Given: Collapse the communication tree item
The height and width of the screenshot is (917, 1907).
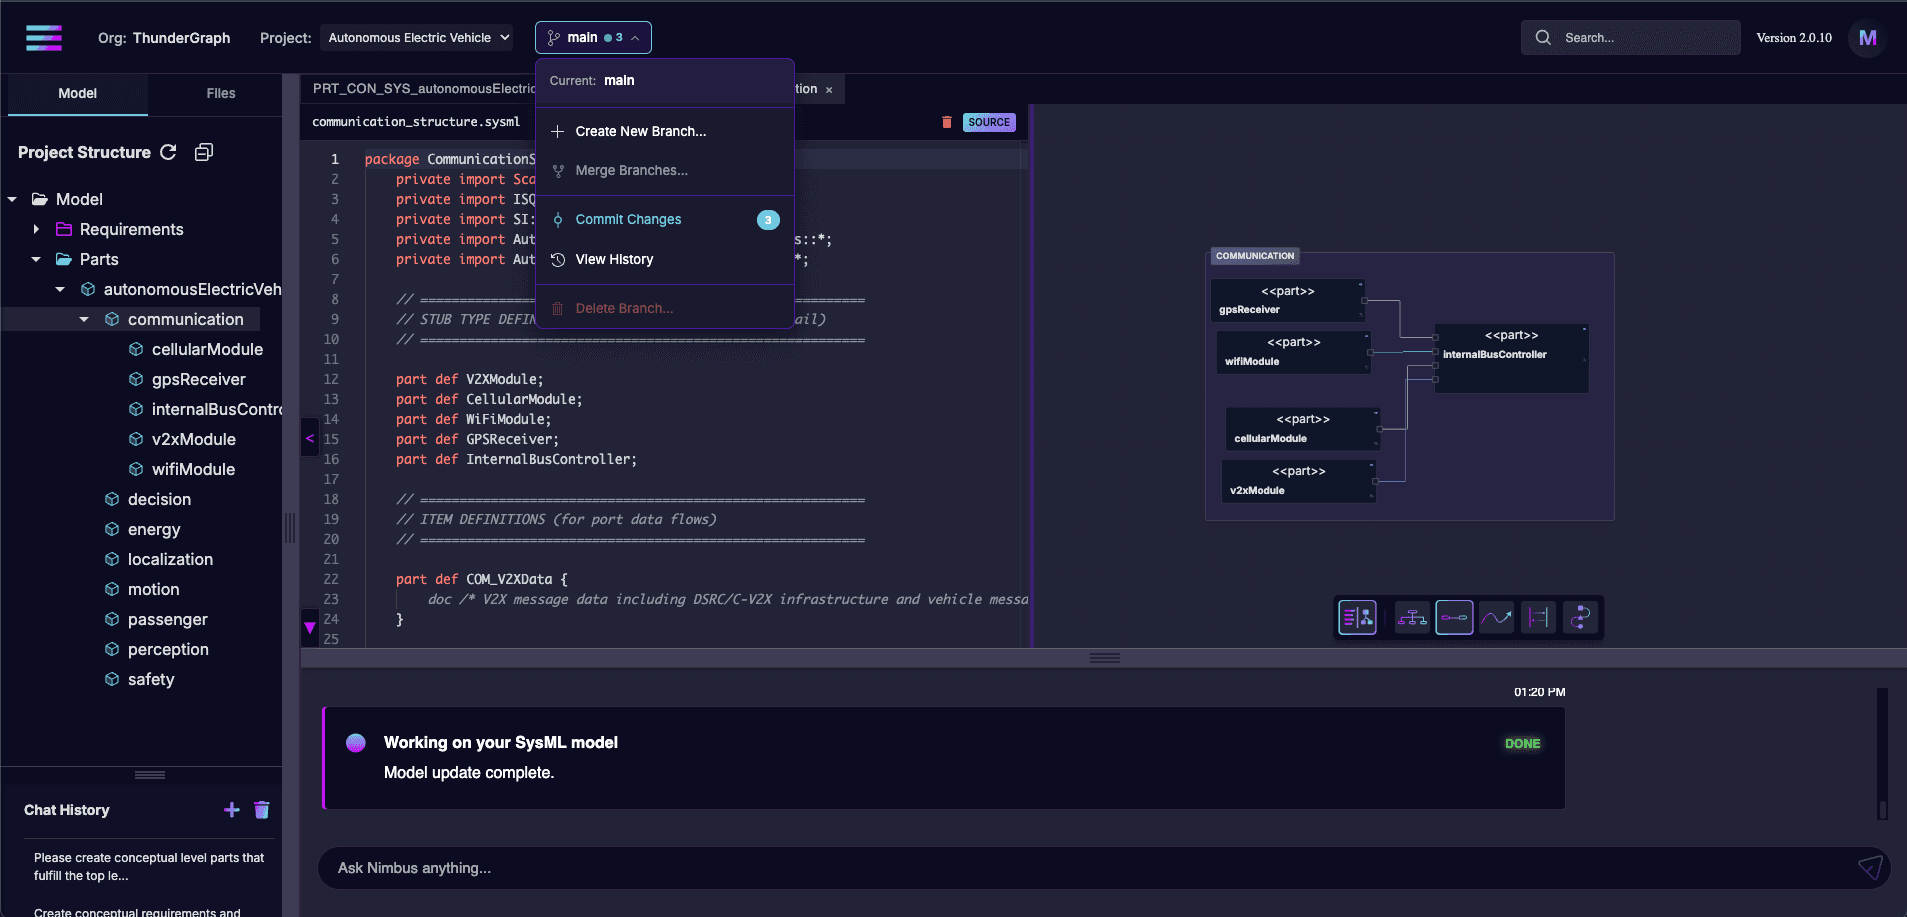Looking at the screenshot, I should [x=84, y=319].
